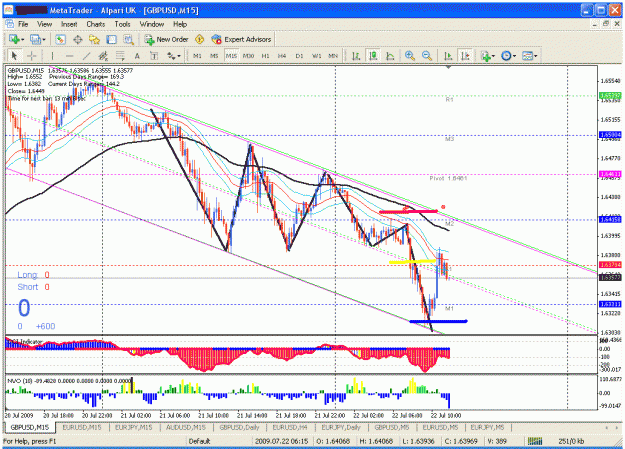Screen dimensions: 625x449
Task: Toggle the Expert Advisors button
Action: [241, 39]
